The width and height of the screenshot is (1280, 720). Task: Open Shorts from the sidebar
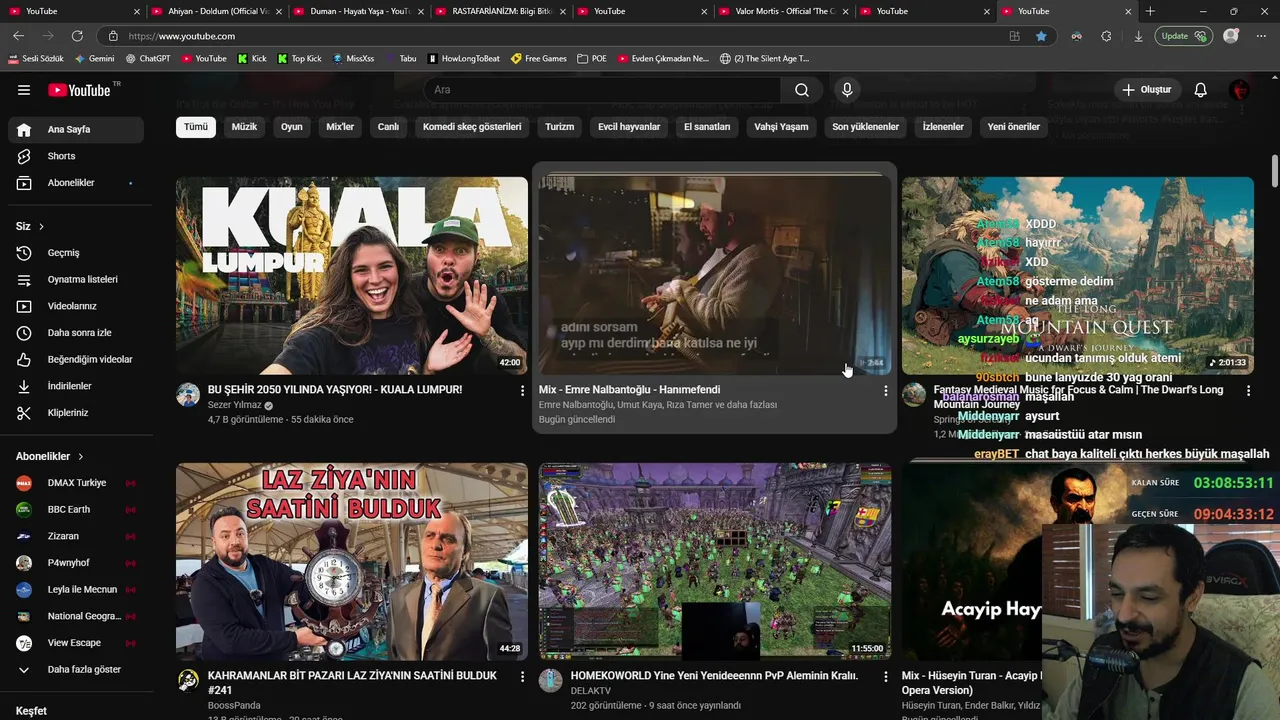(76, 156)
